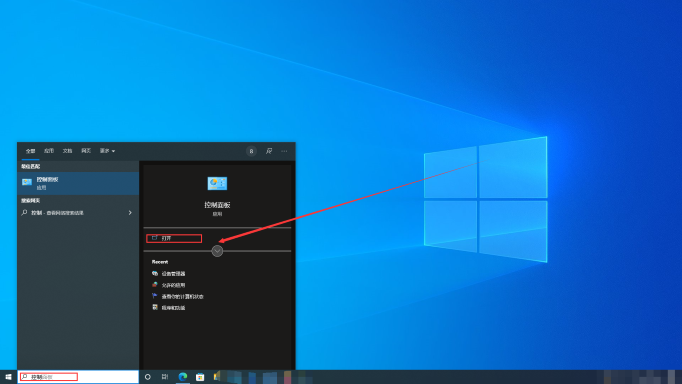Launch Microsoft Edge from the taskbar
Viewport: 682px width, 384px height.
click(x=183, y=377)
